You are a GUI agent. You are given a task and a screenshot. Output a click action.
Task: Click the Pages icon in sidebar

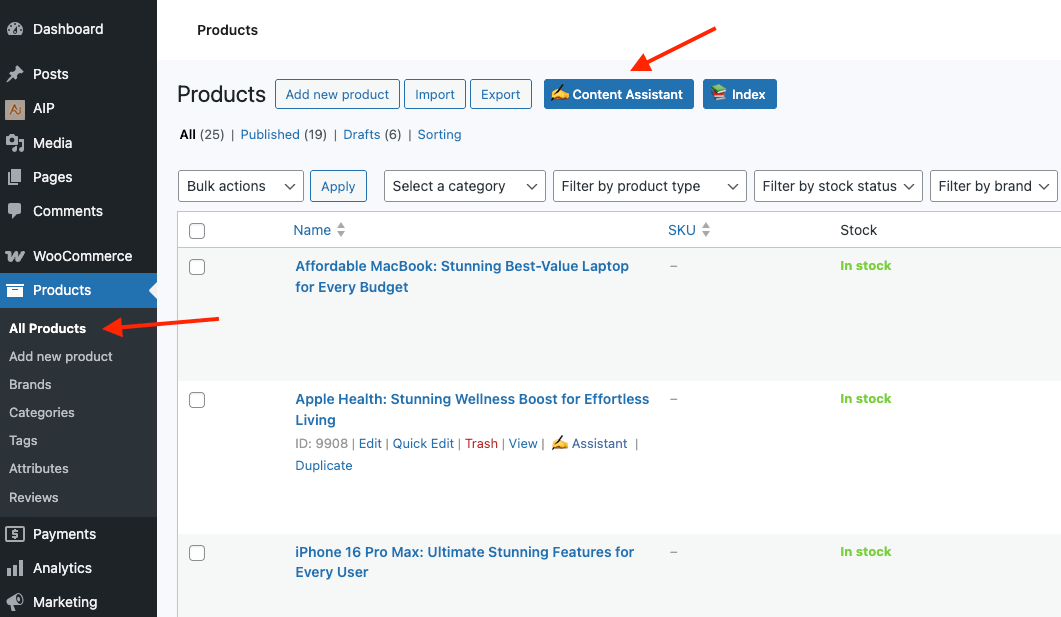click(x=15, y=177)
